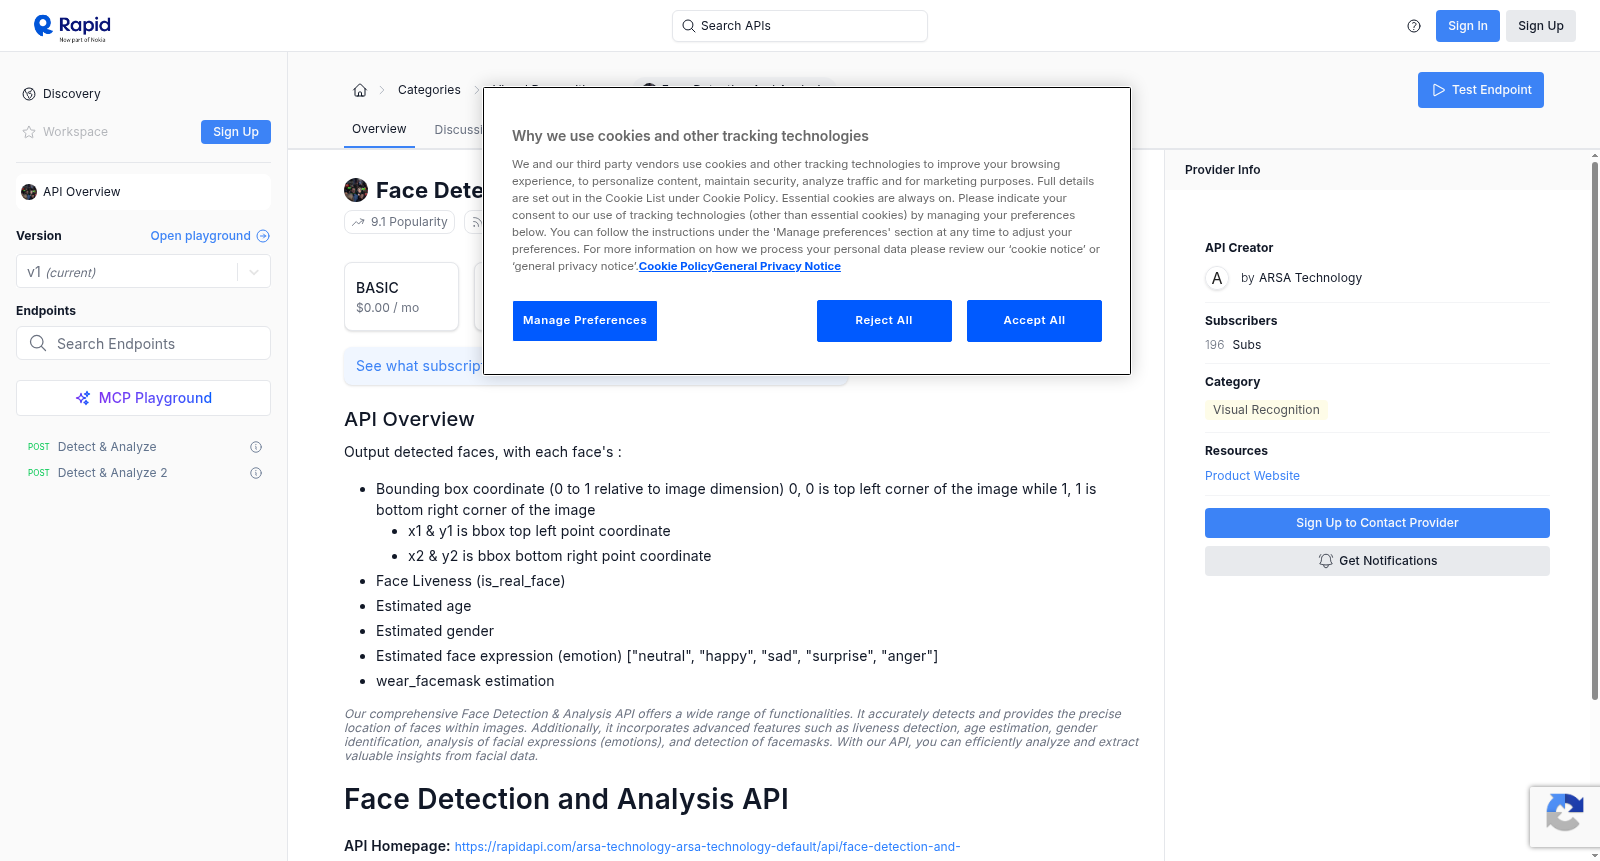1600x861 pixels.
Task: Open the MCP Playground button
Action: (x=144, y=398)
